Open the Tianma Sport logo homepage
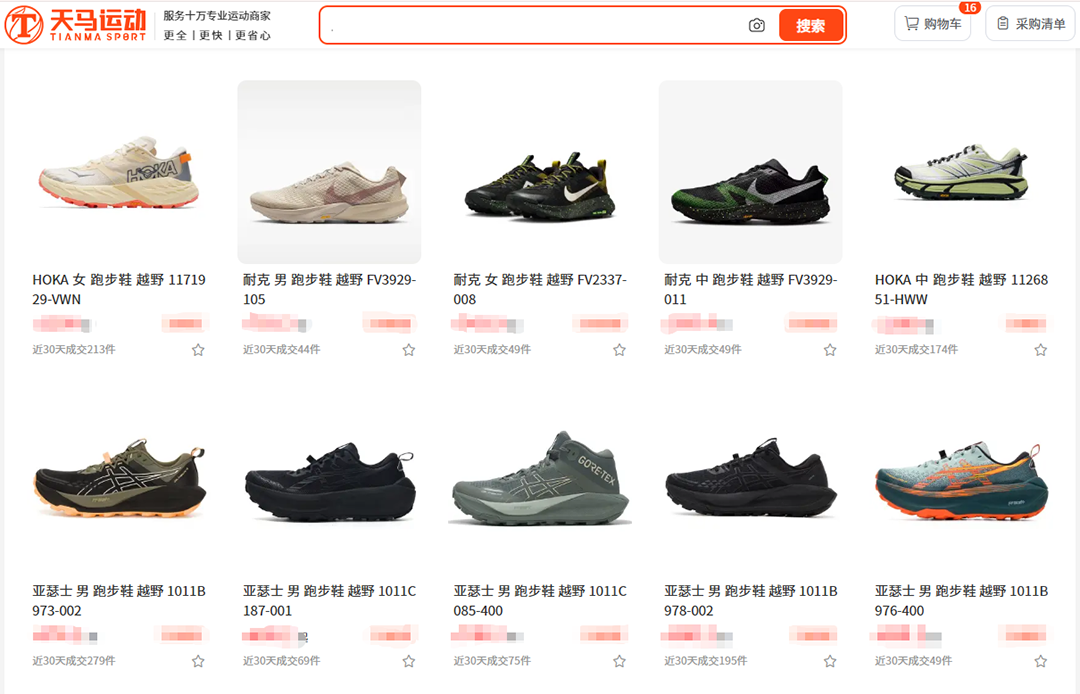This screenshot has height=694, width=1080. pyautogui.click(x=76, y=25)
